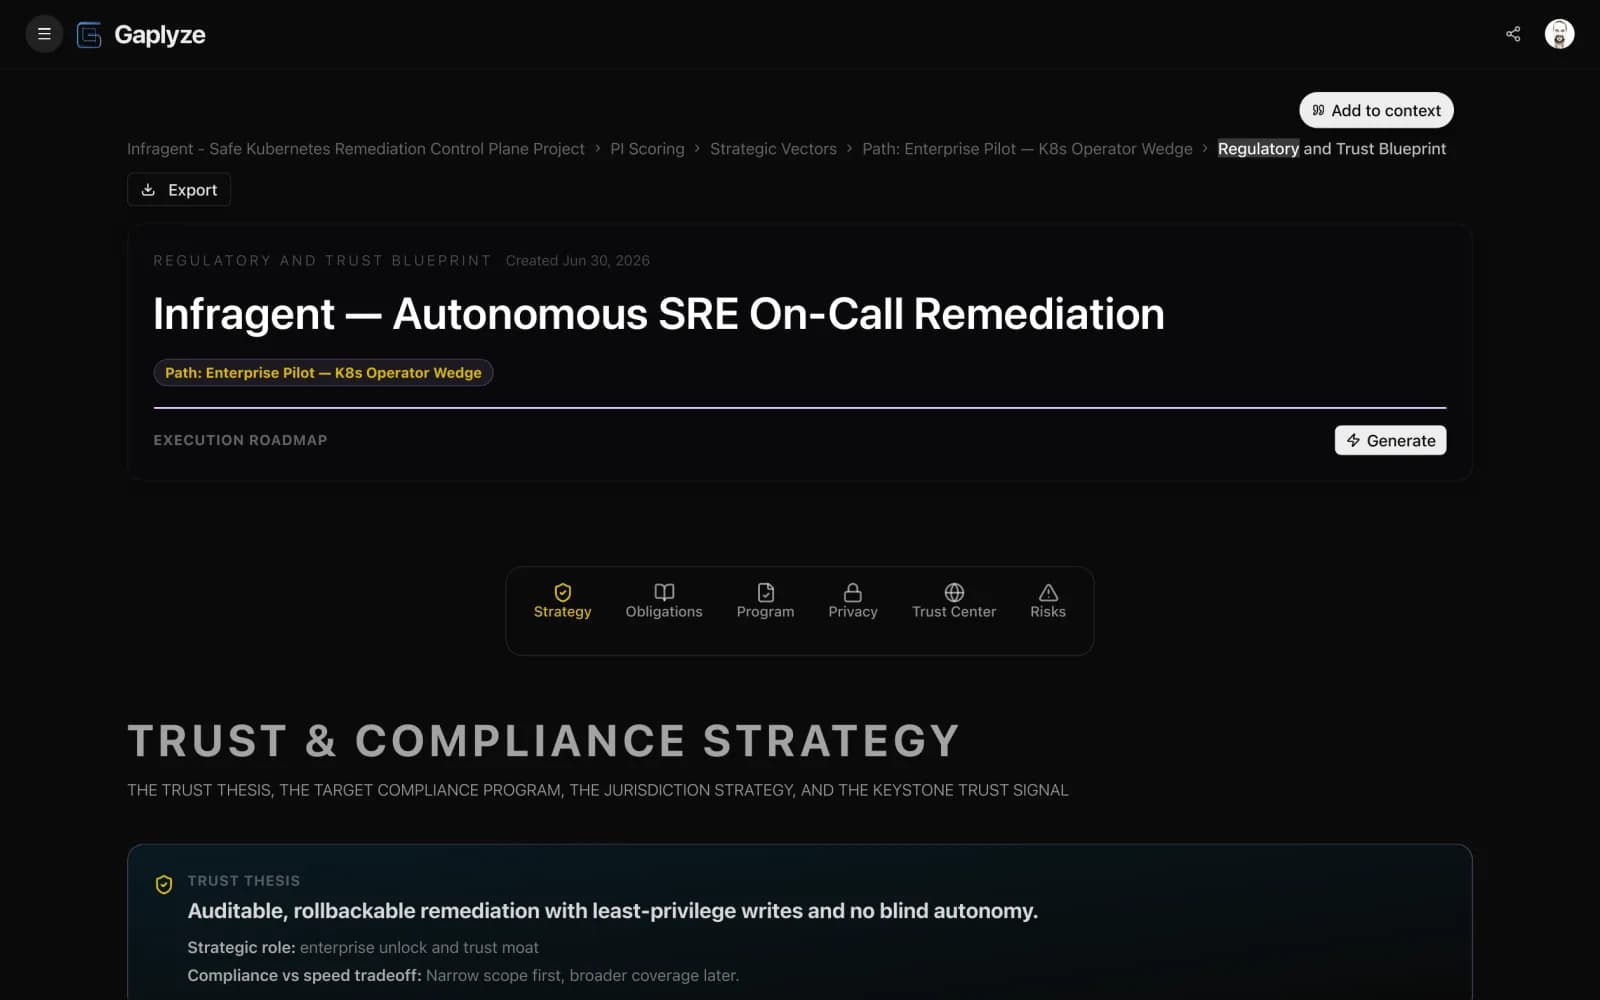The width and height of the screenshot is (1600, 1000).
Task: Switch to the Risks tab
Action: point(1048,602)
